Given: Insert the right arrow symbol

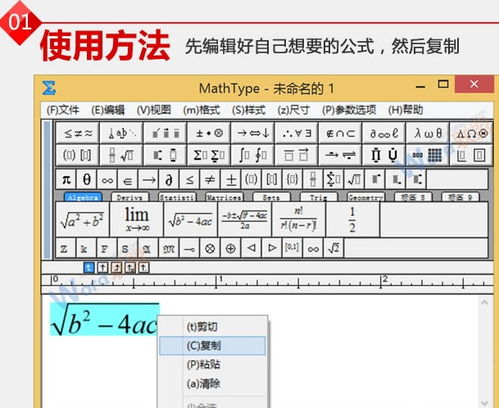Looking at the screenshot, I should click(148, 180).
